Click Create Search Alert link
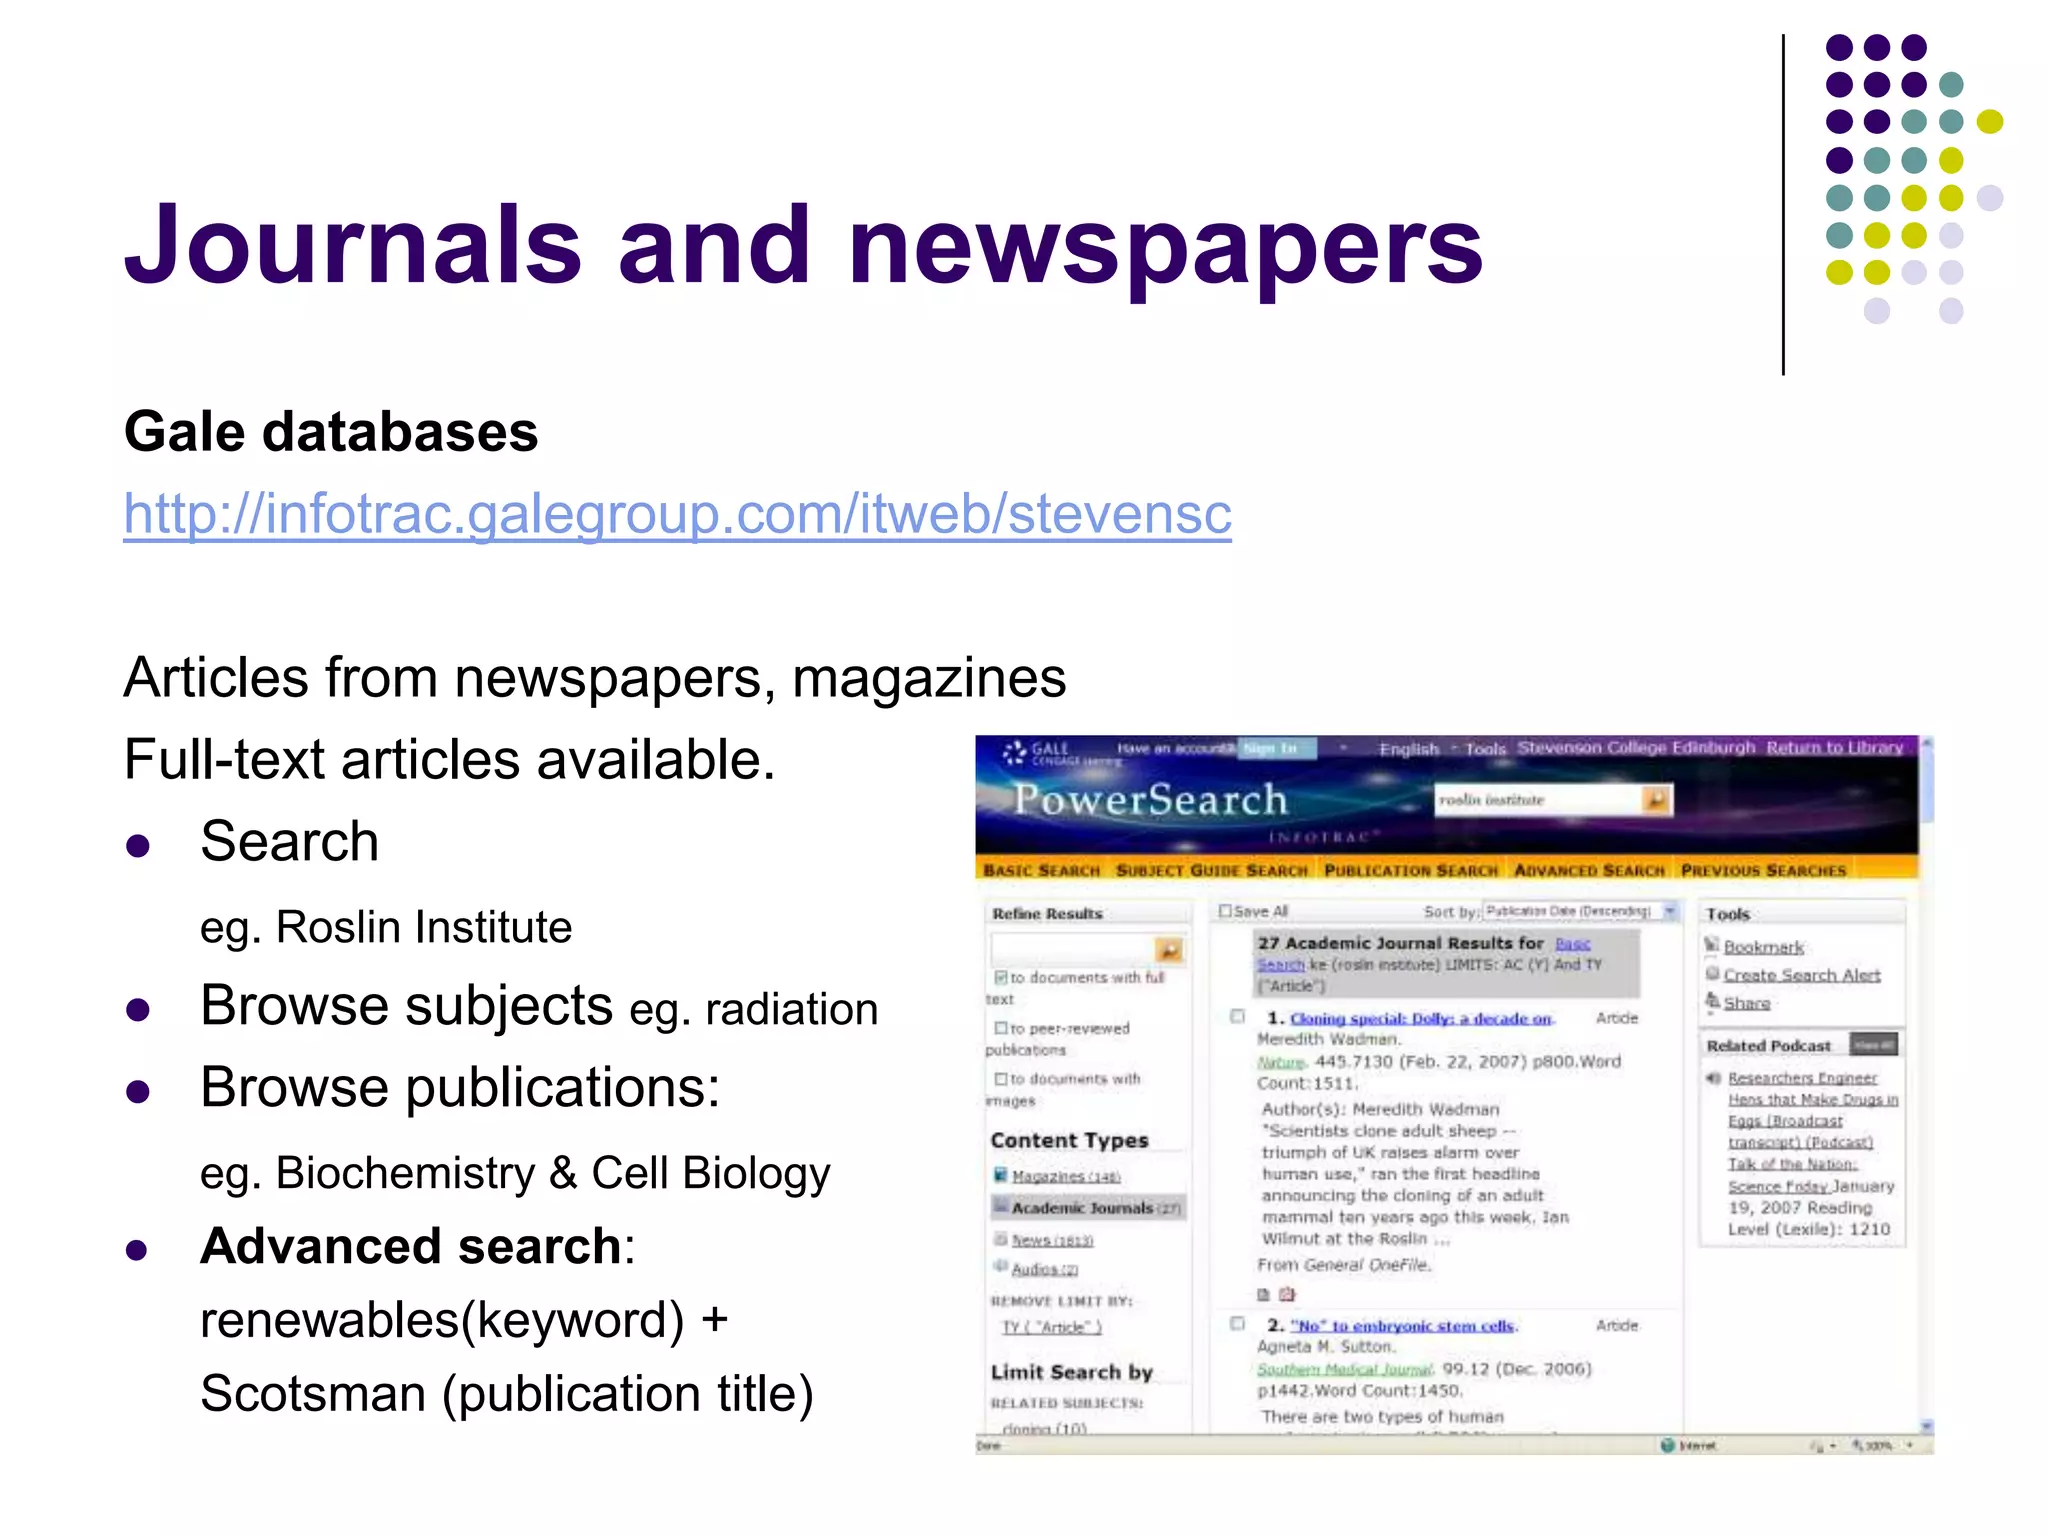This screenshot has width=2048, height=1536. point(1802,974)
